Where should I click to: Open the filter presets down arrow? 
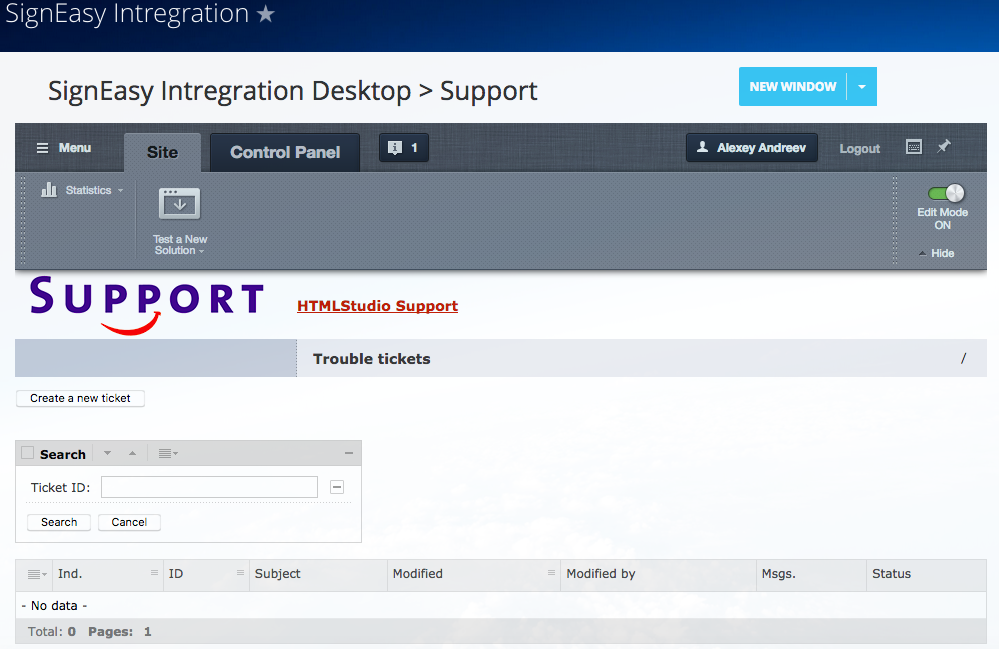(107, 453)
